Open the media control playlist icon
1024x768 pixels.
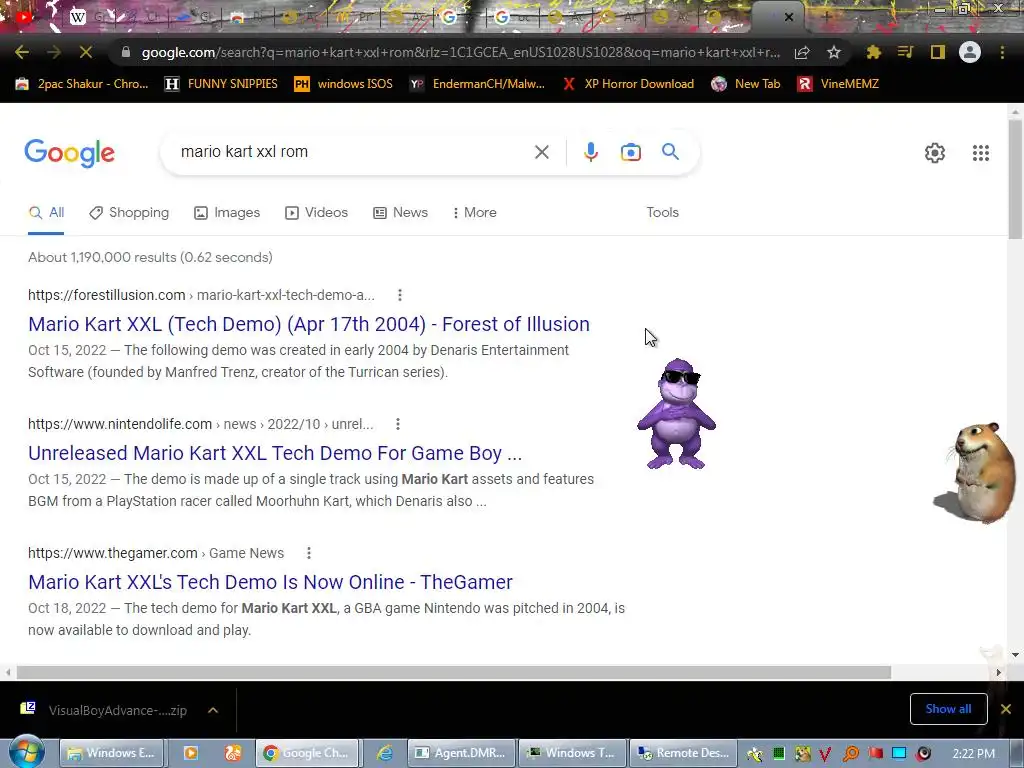coord(905,52)
